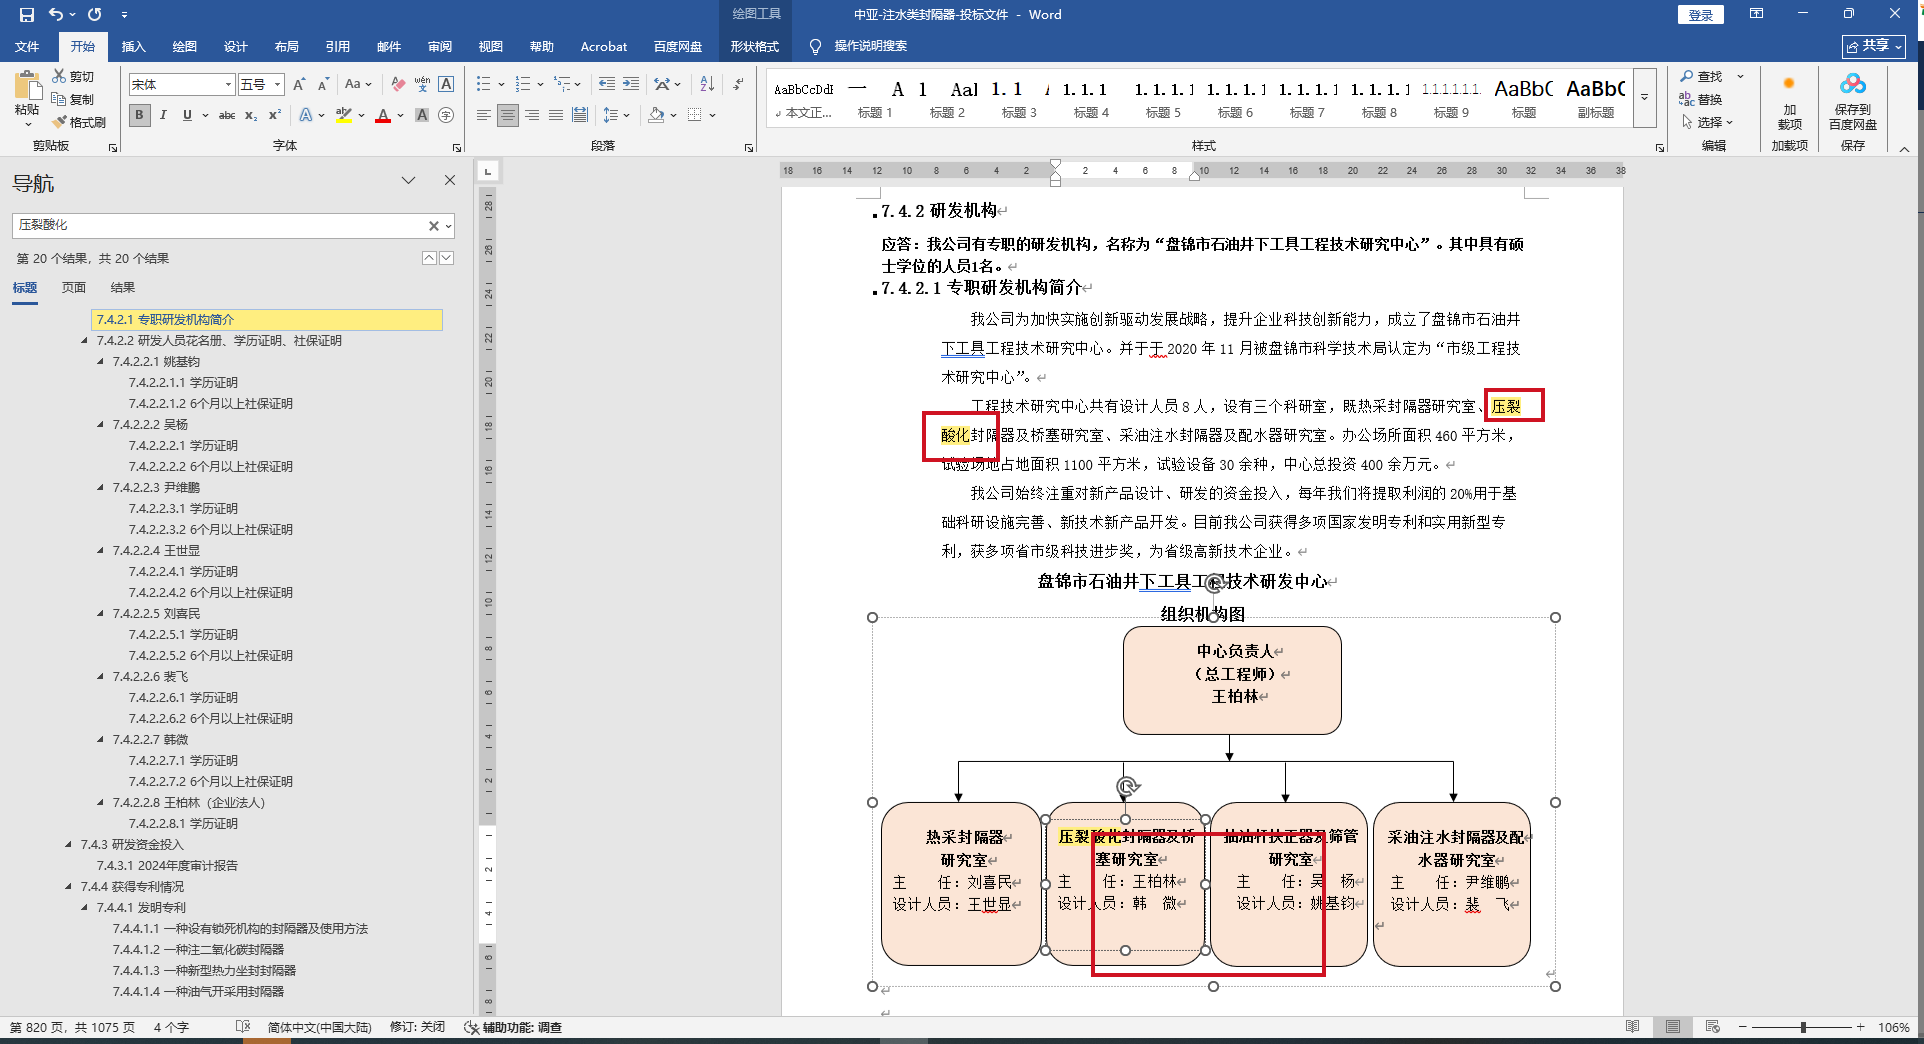Save the document from the quick access toolbar
Screen dimensions: 1924x1044
click(27, 15)
